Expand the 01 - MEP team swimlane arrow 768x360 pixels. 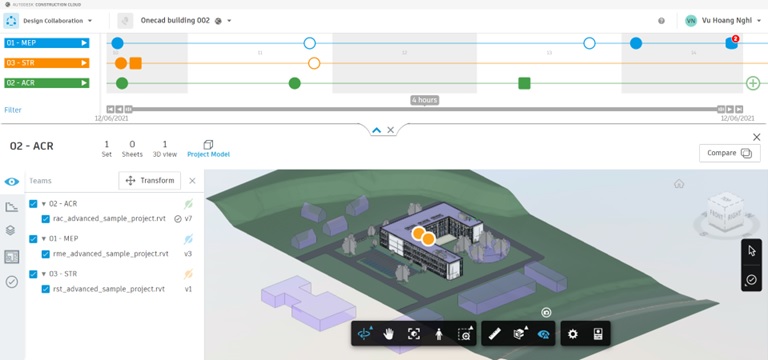point(84,43)
